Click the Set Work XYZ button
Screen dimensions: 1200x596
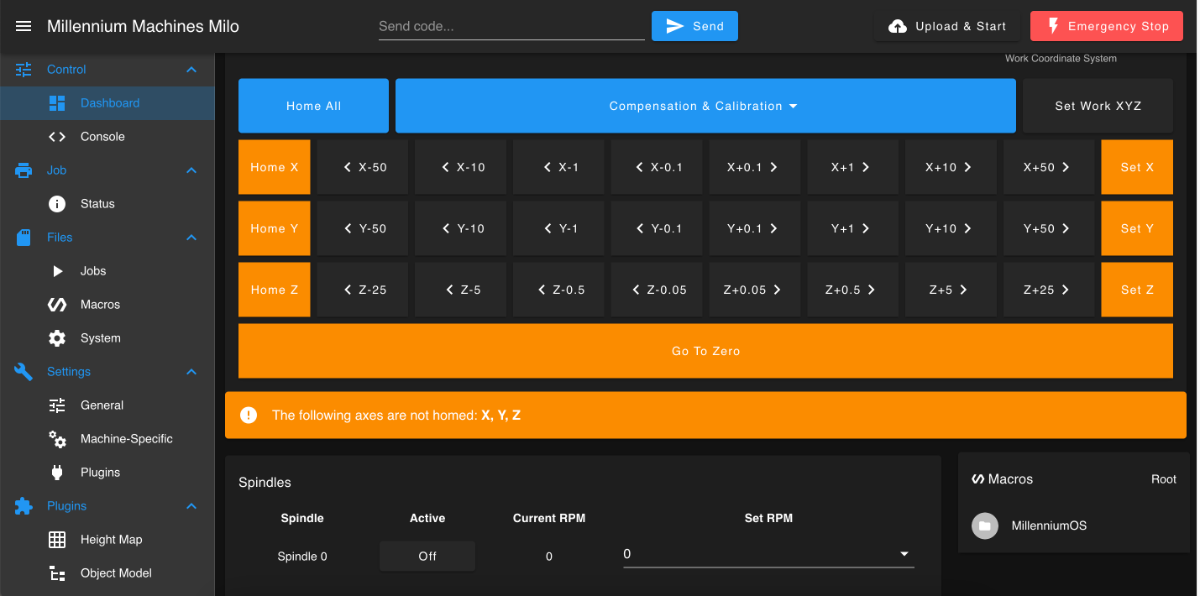pyautogui.click(x=1098, y=106)
